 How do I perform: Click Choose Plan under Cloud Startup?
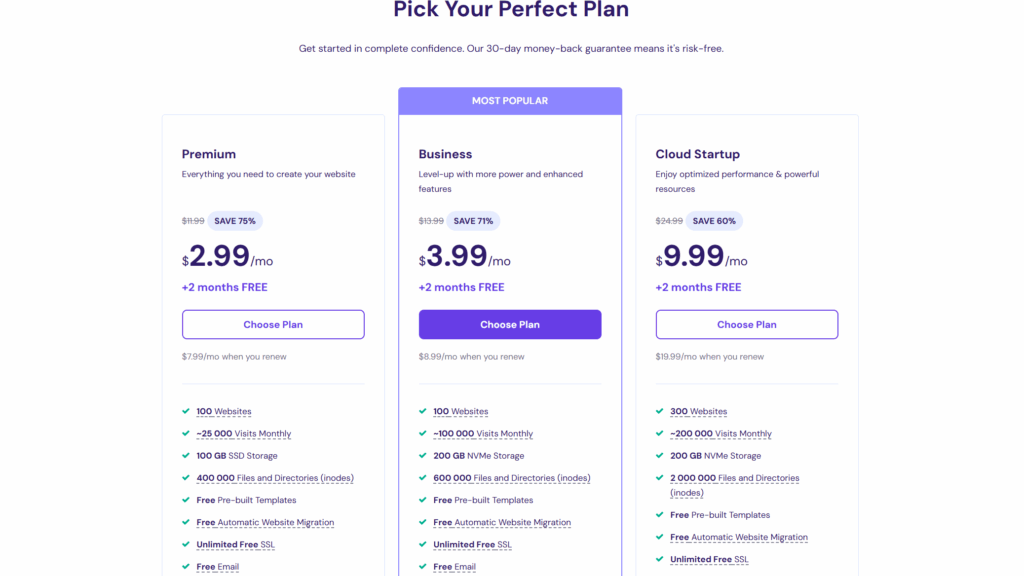point(747,324)
